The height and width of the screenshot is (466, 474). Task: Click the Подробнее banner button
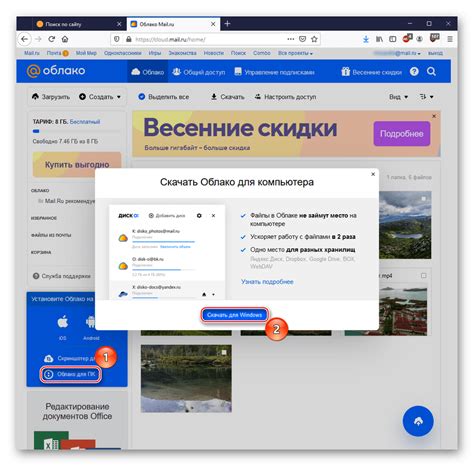402,134
